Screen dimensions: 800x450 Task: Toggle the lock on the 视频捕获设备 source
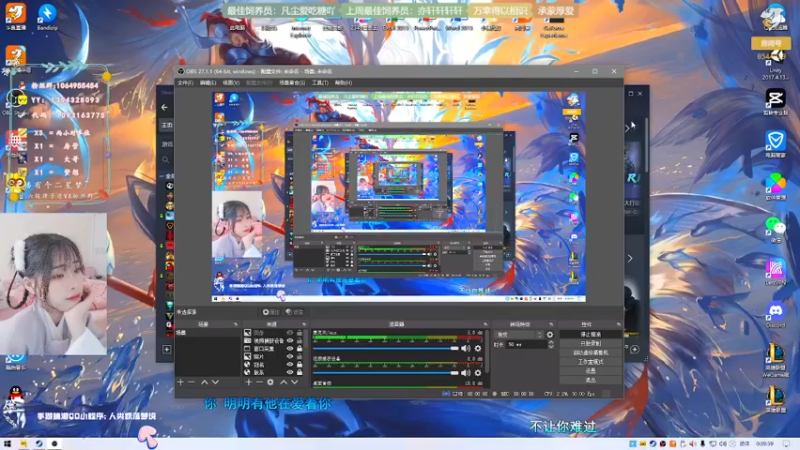coord(299,341)
